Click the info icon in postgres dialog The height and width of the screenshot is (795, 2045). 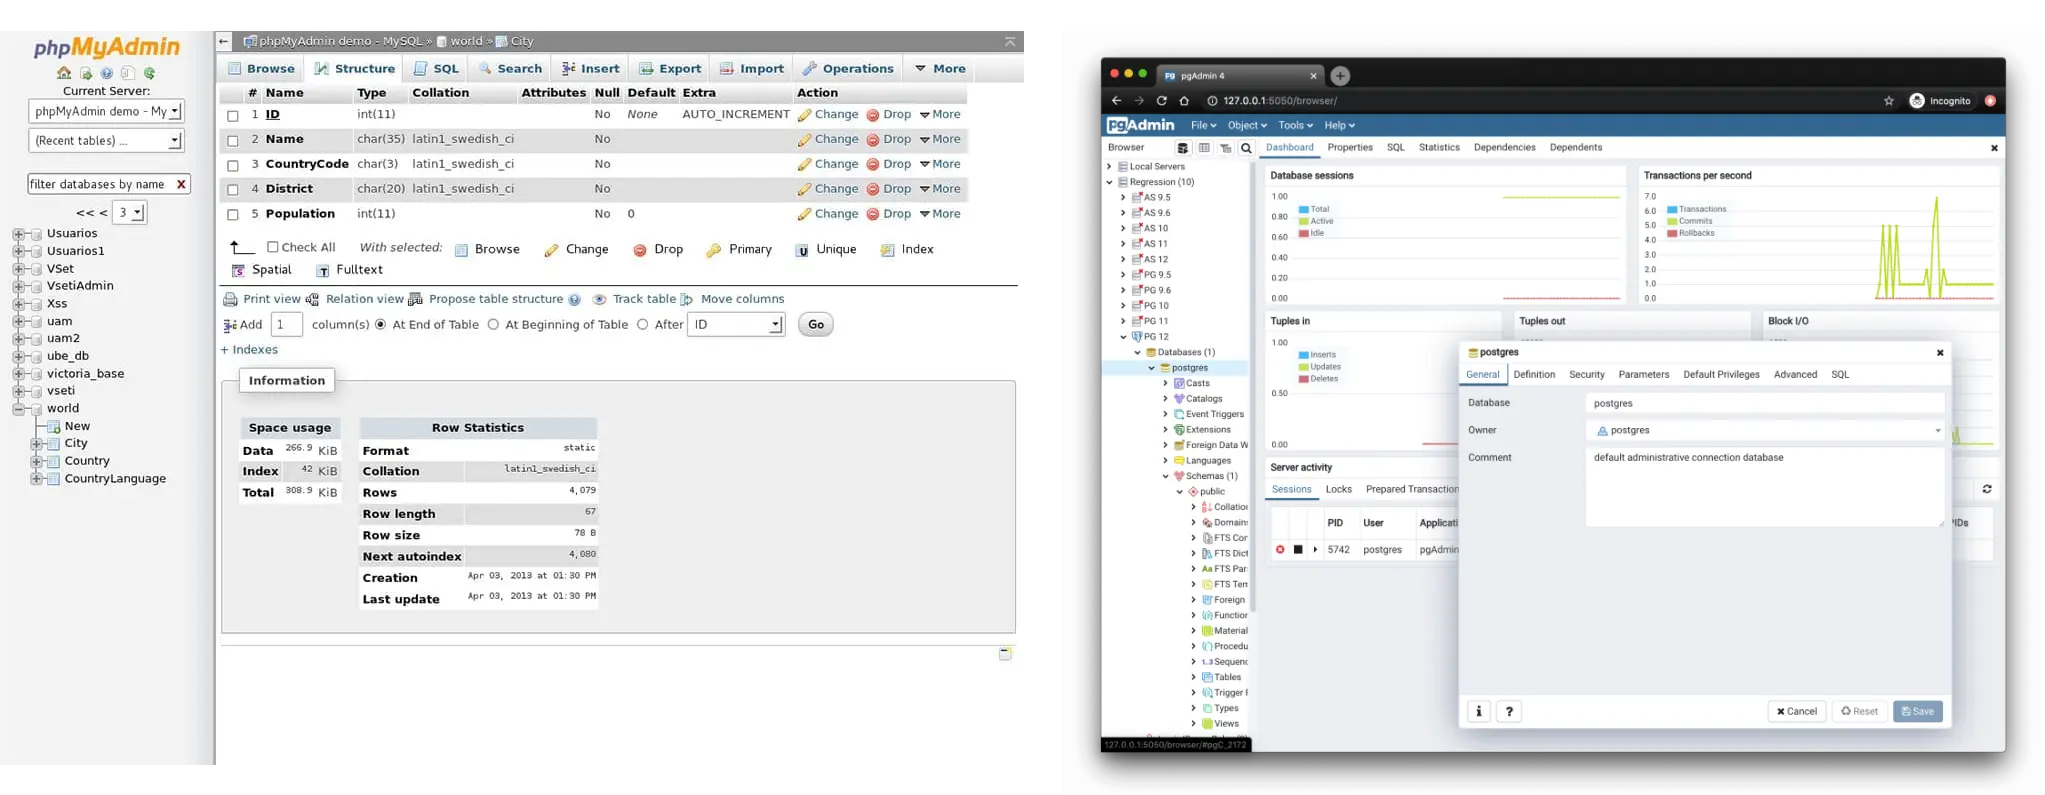[1478, 711]
